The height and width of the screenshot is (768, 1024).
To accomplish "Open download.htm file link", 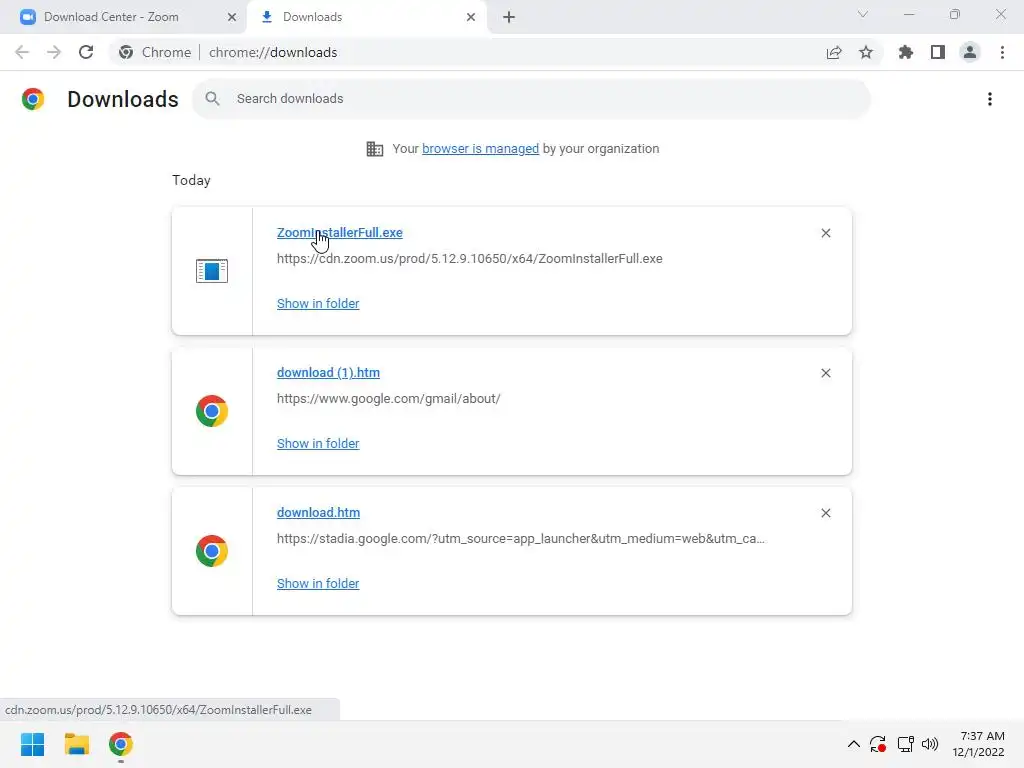I will coord(318,513).
